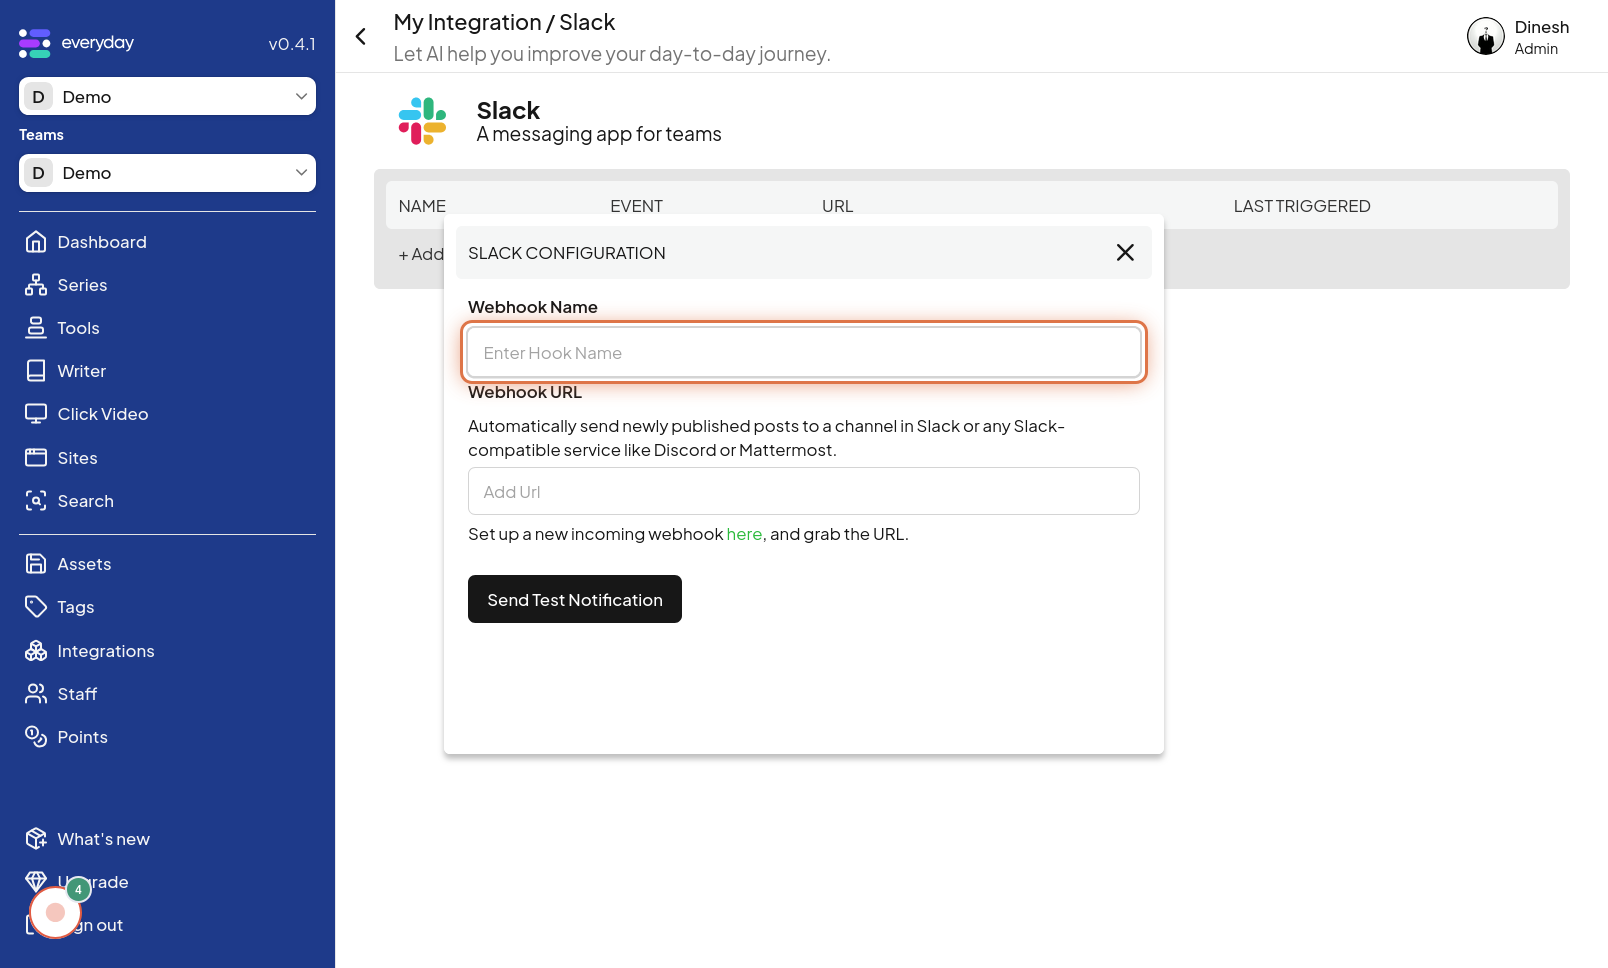Image resolution: width=1608 pixels, height=968 pixels.
Task: Open the Dashboard home icon
Action: click(36, 242)
